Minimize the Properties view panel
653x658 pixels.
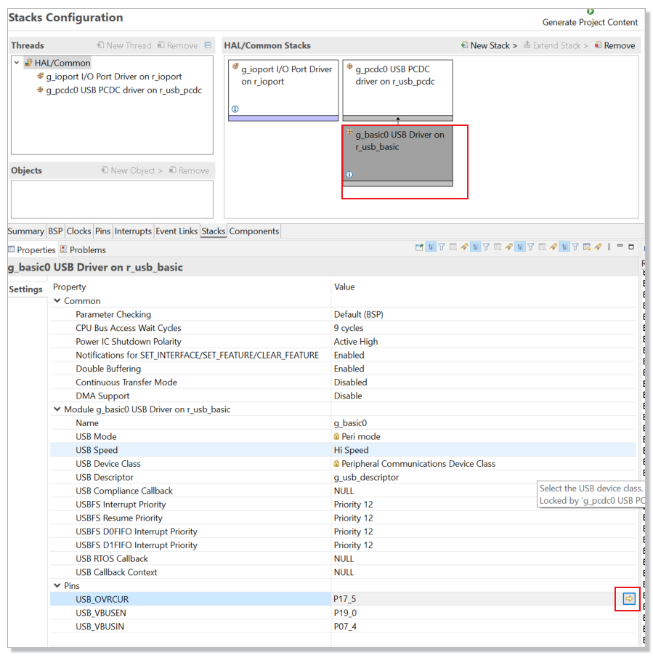tap(620, 247)
